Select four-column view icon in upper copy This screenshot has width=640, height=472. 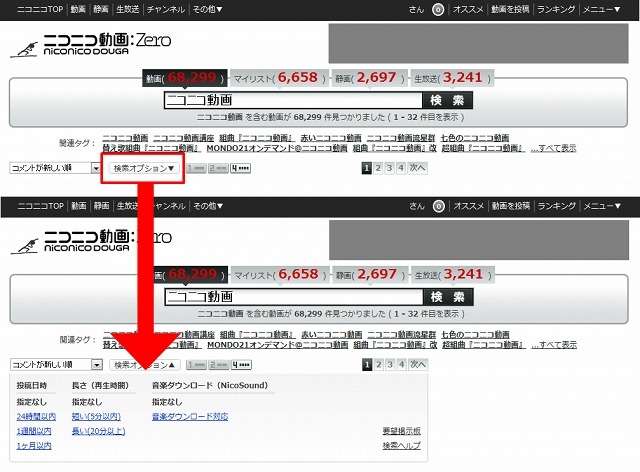pos(240,168)
